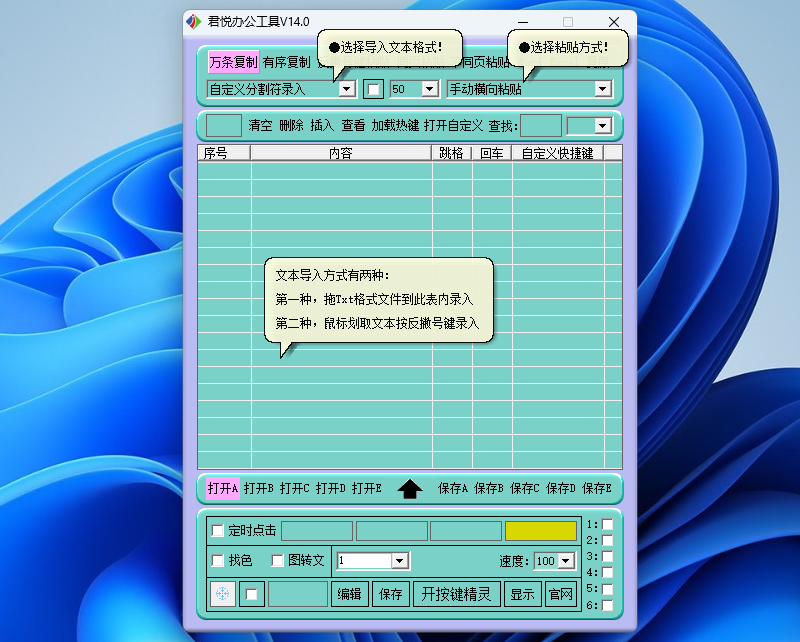Click the 序号 column header
Viewport: 800px width, 642px height.
[224, 153]
